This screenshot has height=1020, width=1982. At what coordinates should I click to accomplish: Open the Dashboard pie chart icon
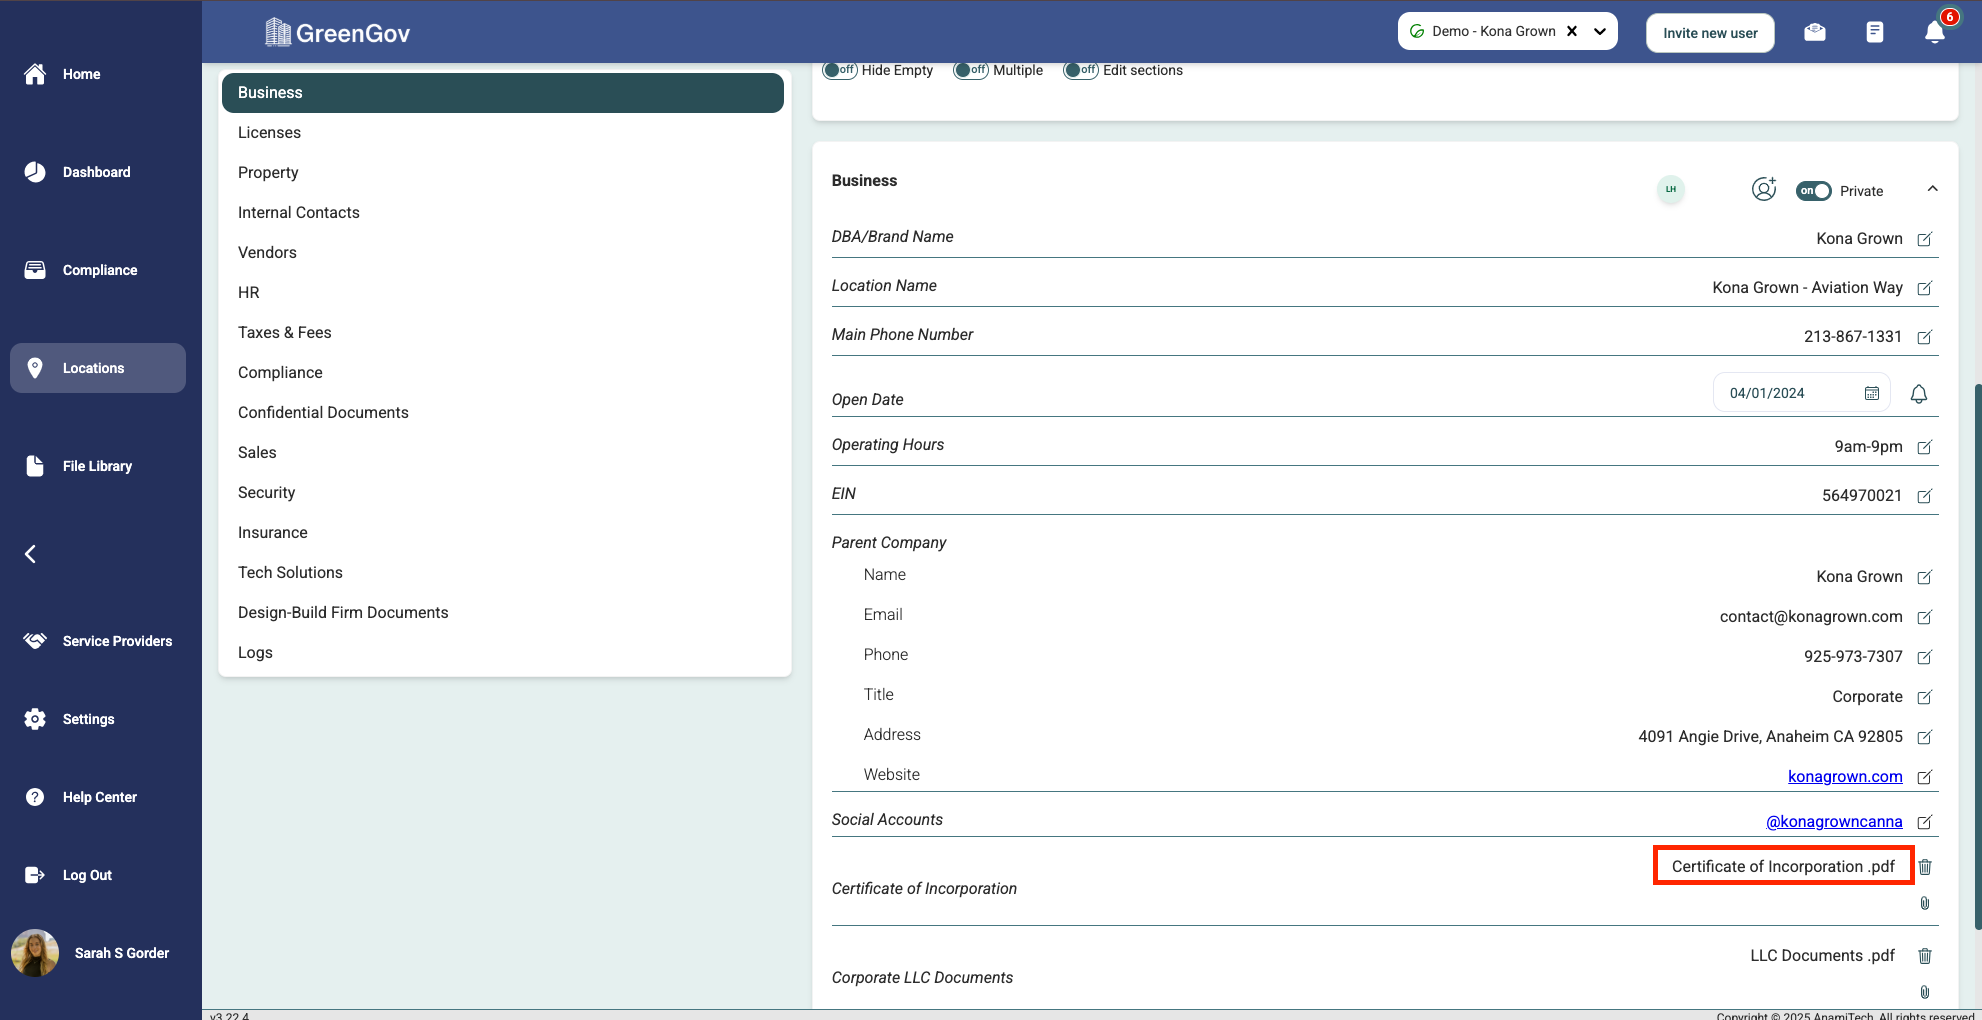coord(35,172)
